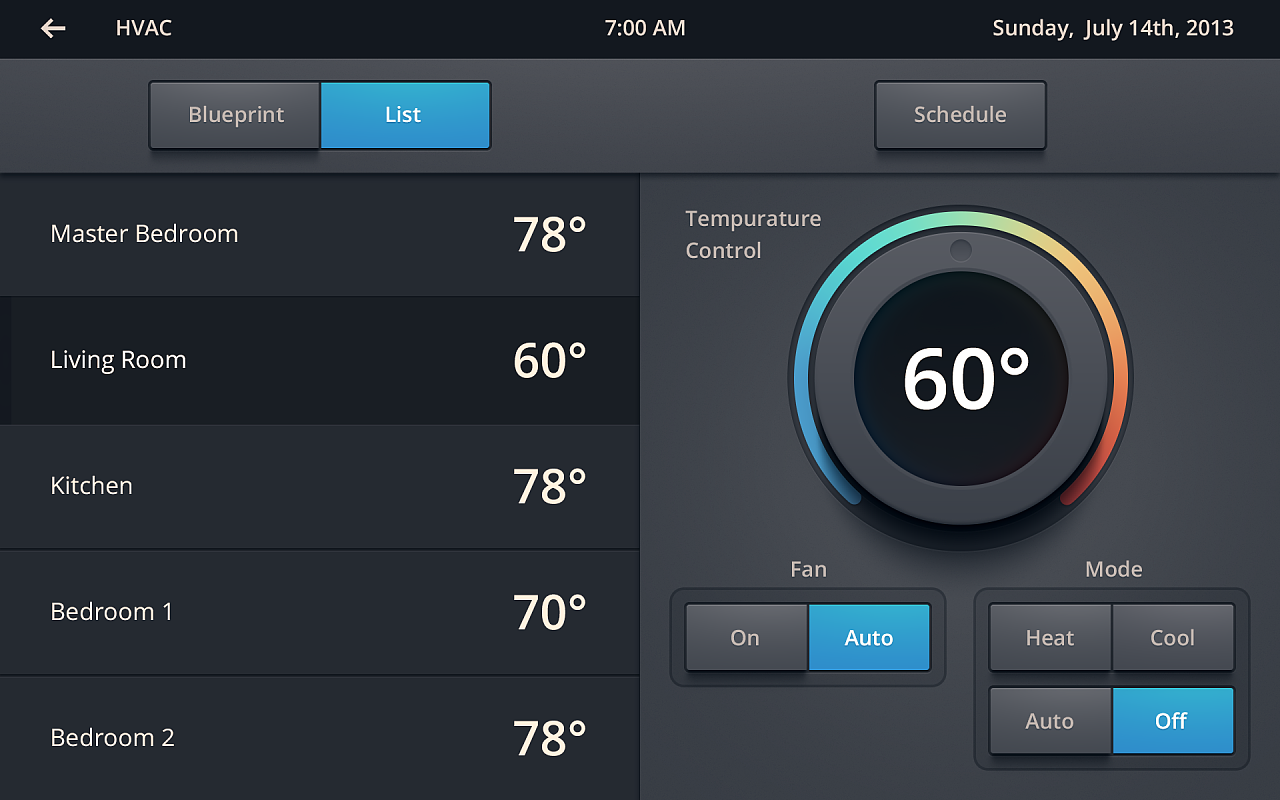The image size is (1280, 800).
Task: Open Bedroom 1 thermostat
Action: tap(319, 612)
